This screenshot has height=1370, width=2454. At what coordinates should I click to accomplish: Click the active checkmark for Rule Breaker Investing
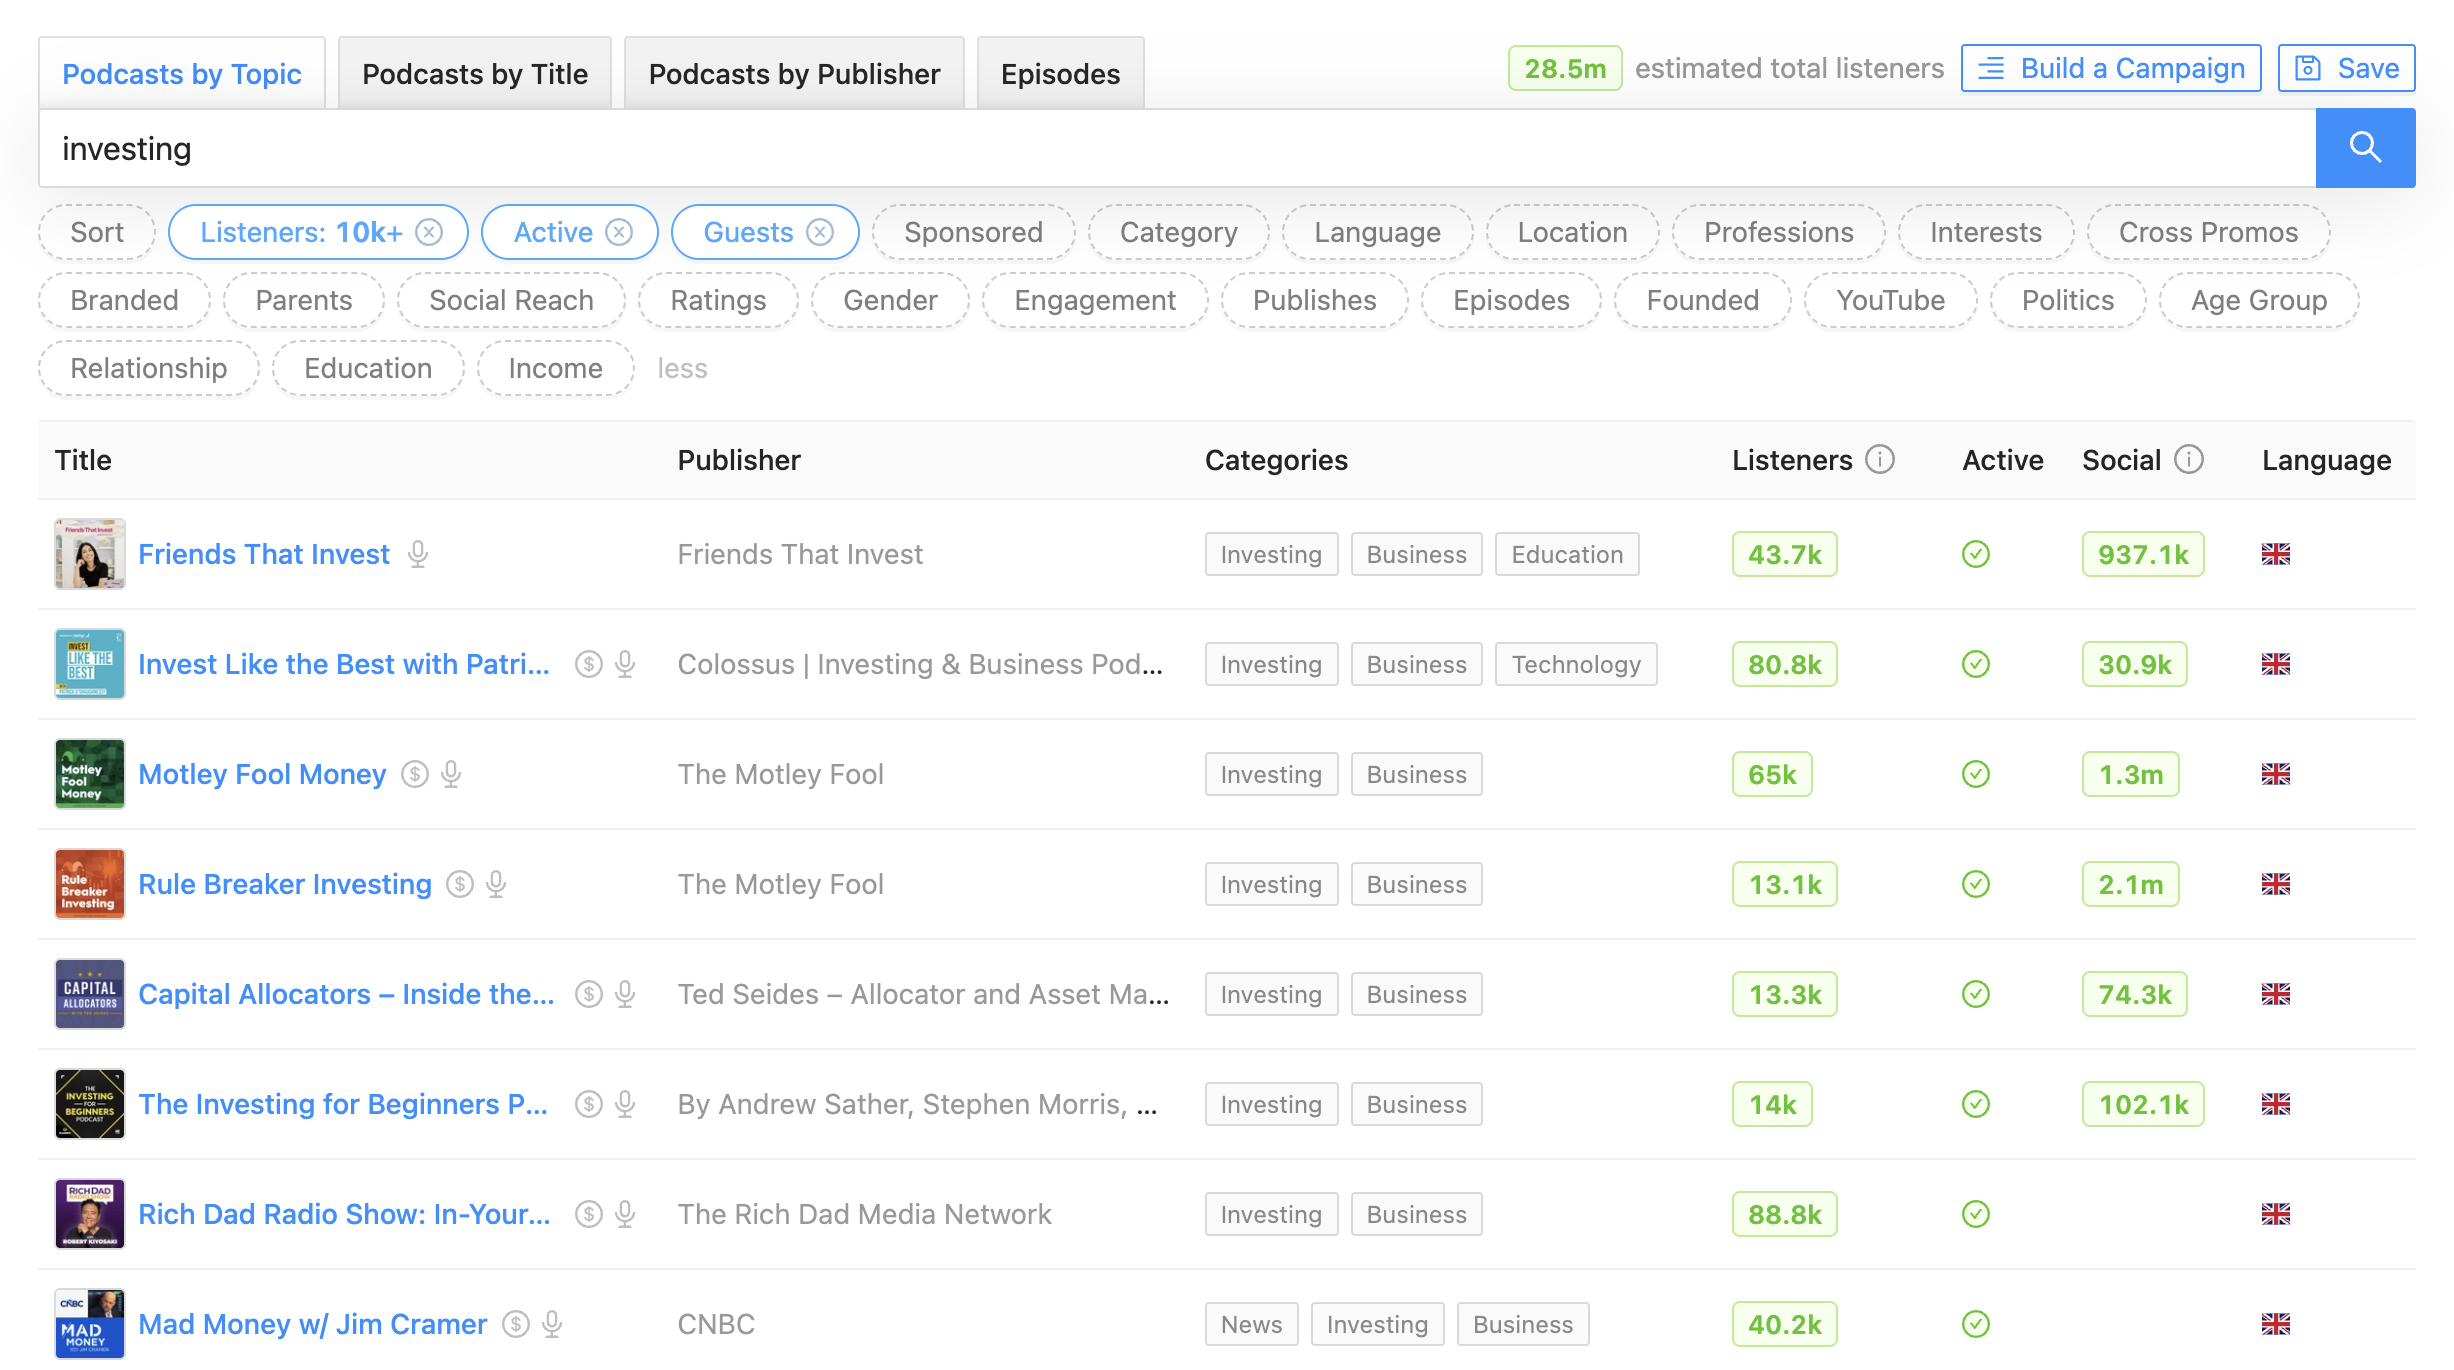pos(1975,884)
